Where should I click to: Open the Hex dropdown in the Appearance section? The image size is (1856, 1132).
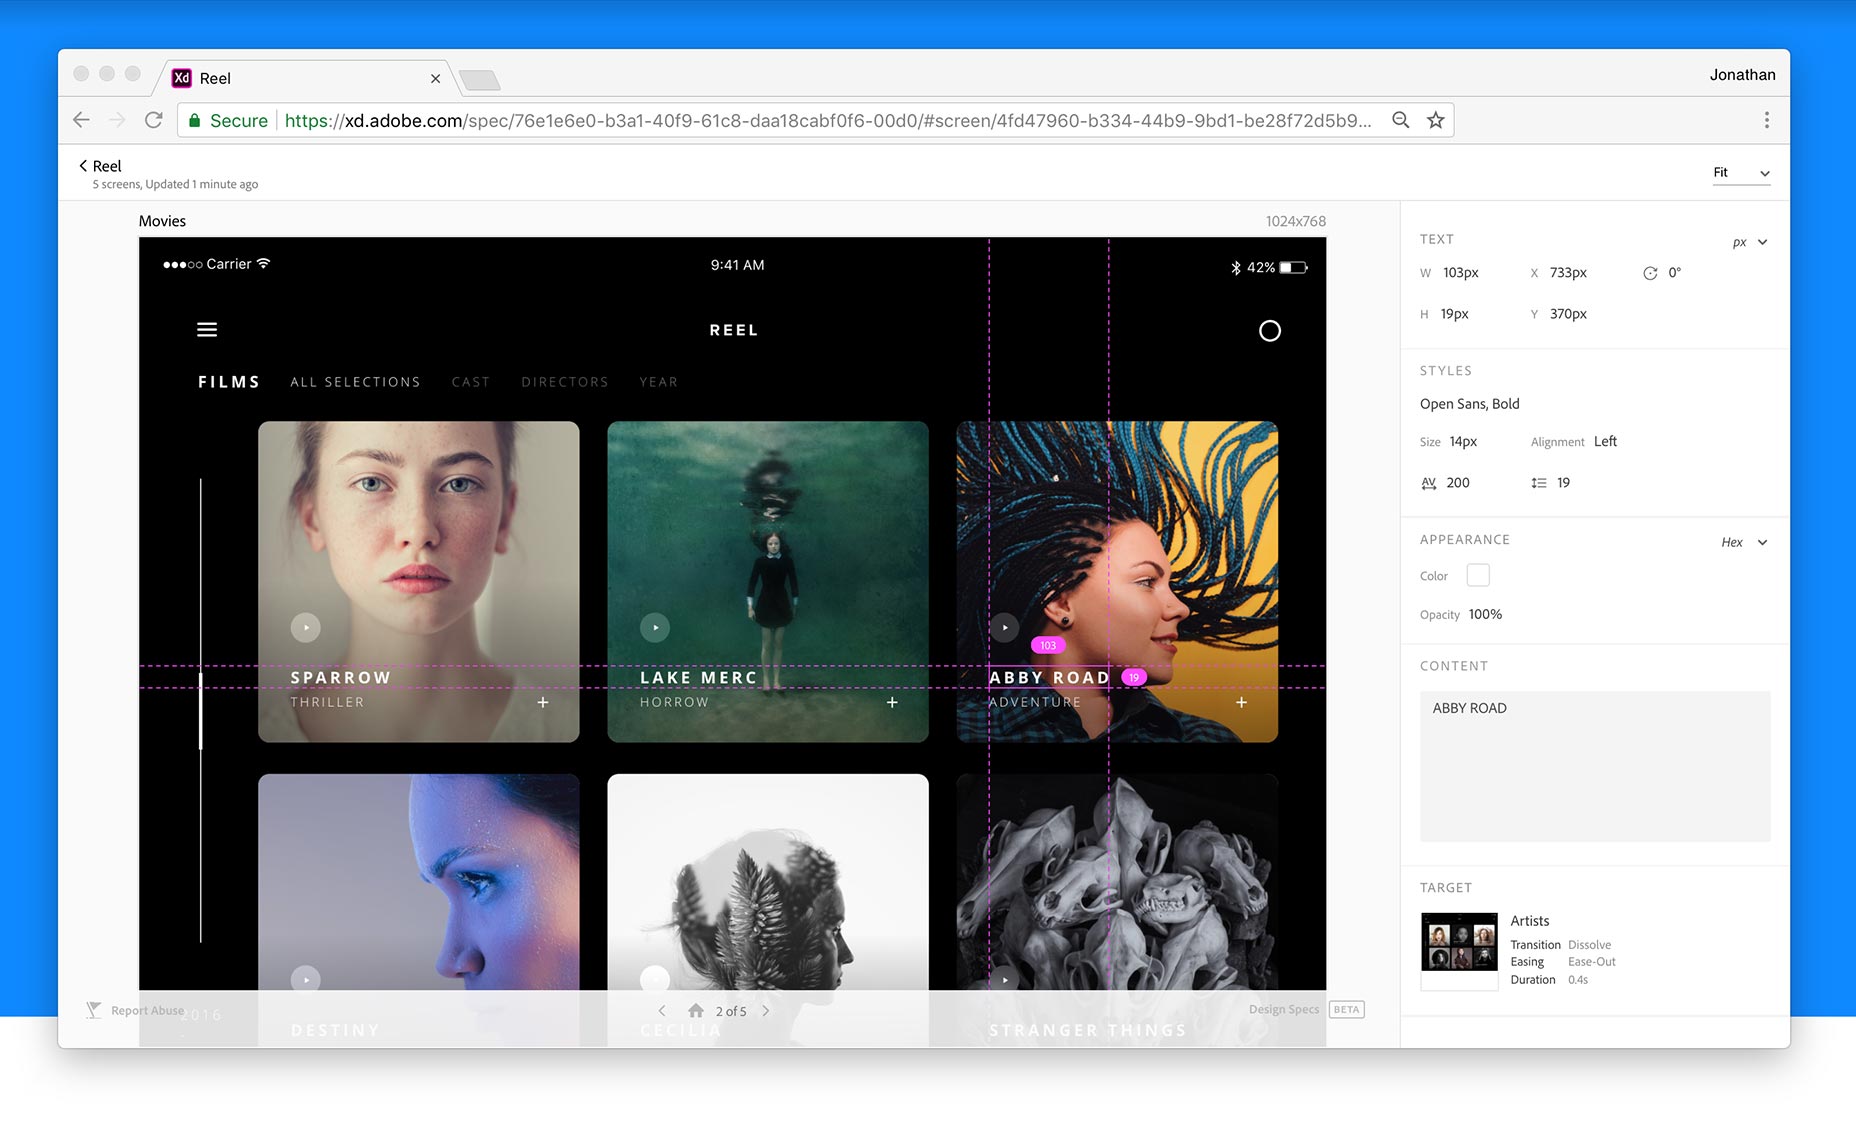[x=1742, y=542]
